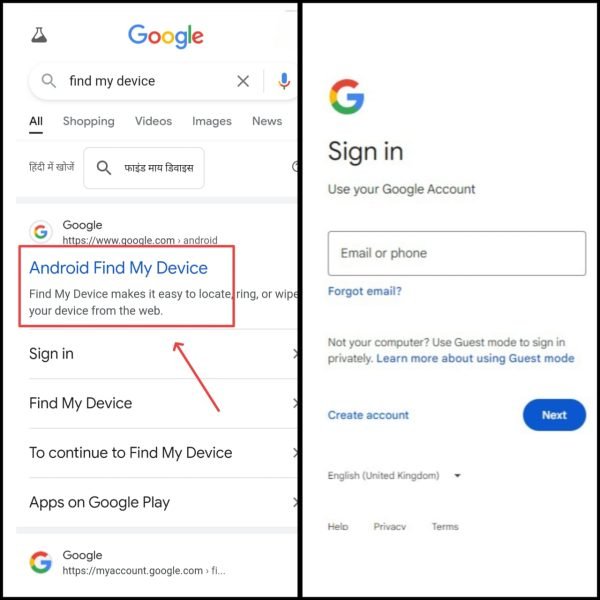Select the Hindi search suggestion chip

(x=144, y=168)
